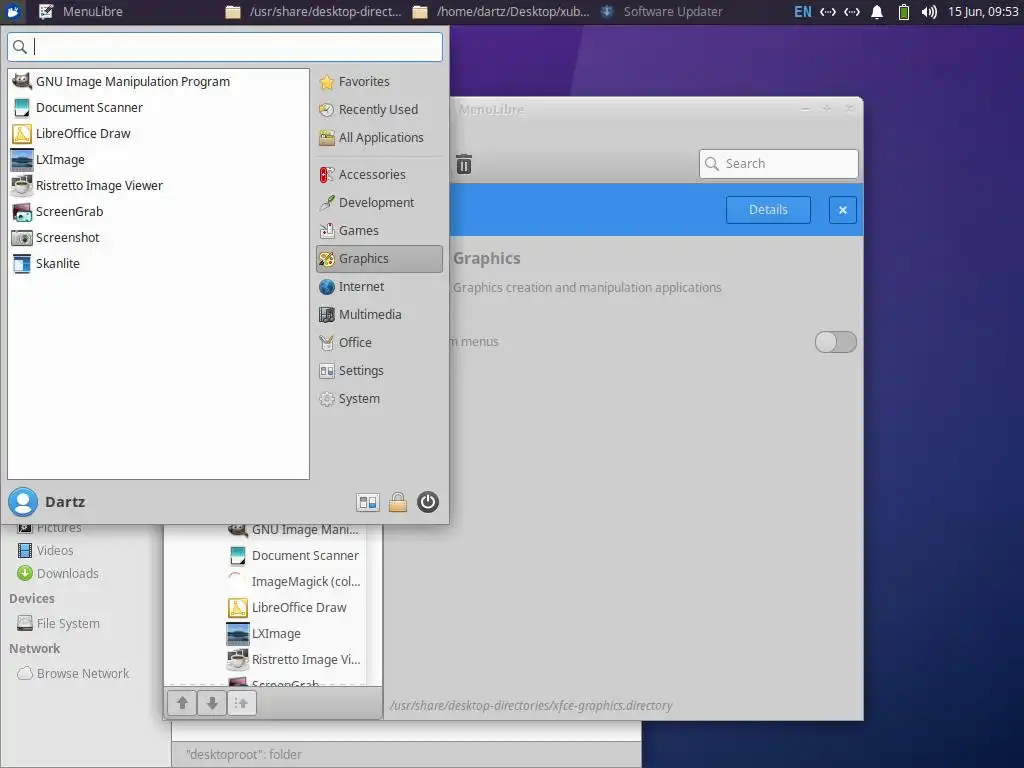This screenshot has width=1024, height=768.
Task: Click the EN keyboard layout indicator
Action: tap(803, 12)
